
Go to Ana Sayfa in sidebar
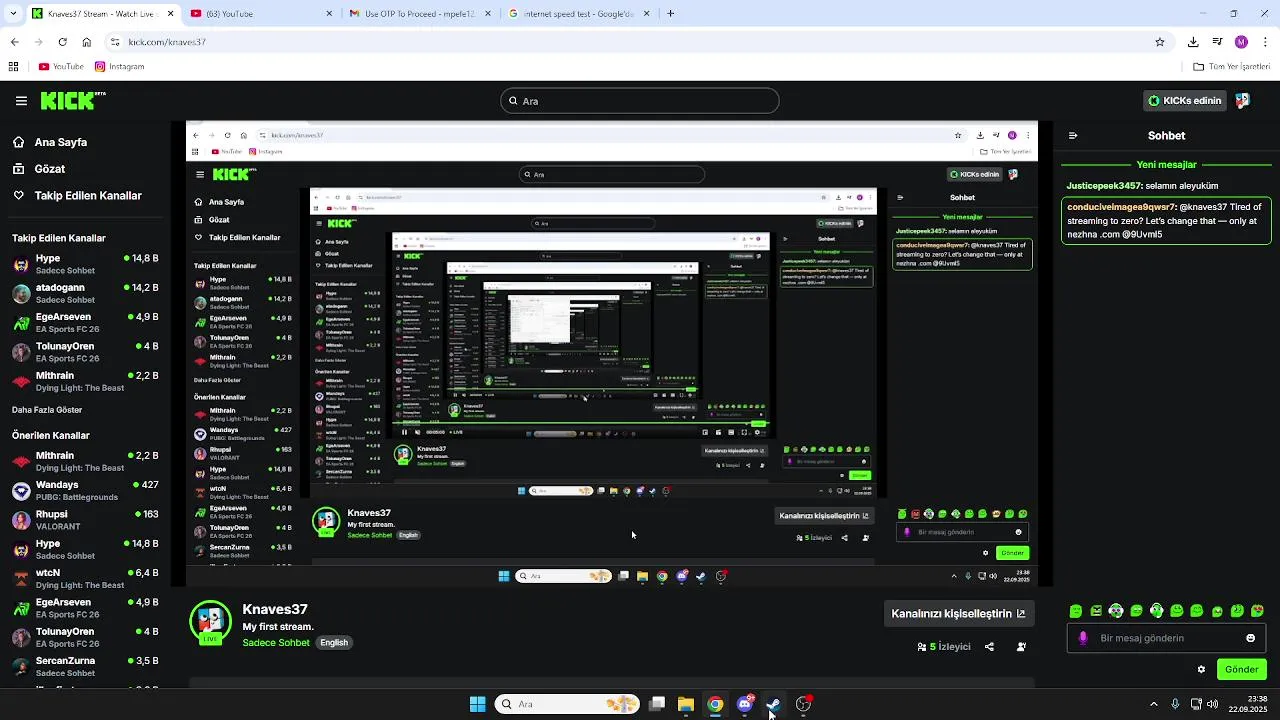pos(50,142)
